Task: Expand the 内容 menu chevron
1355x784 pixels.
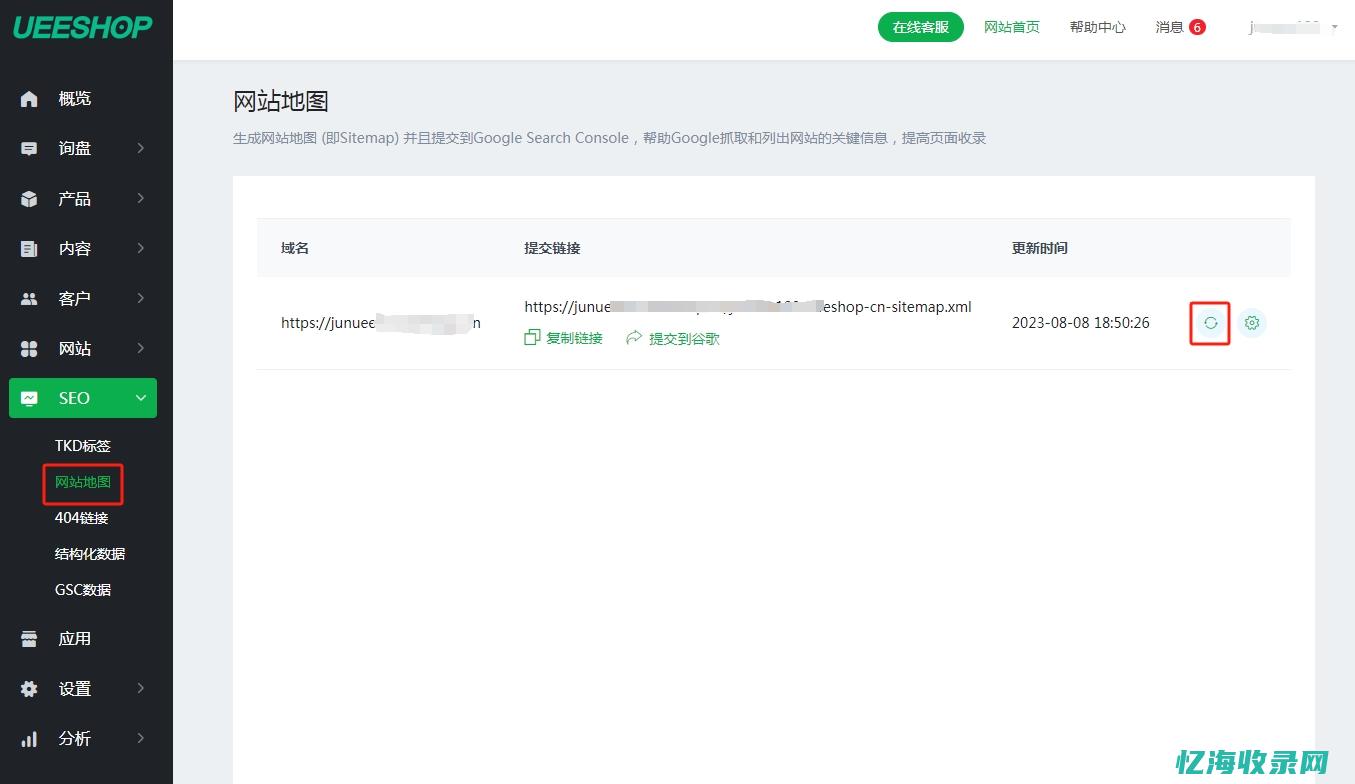Action: tap(140, 248)
